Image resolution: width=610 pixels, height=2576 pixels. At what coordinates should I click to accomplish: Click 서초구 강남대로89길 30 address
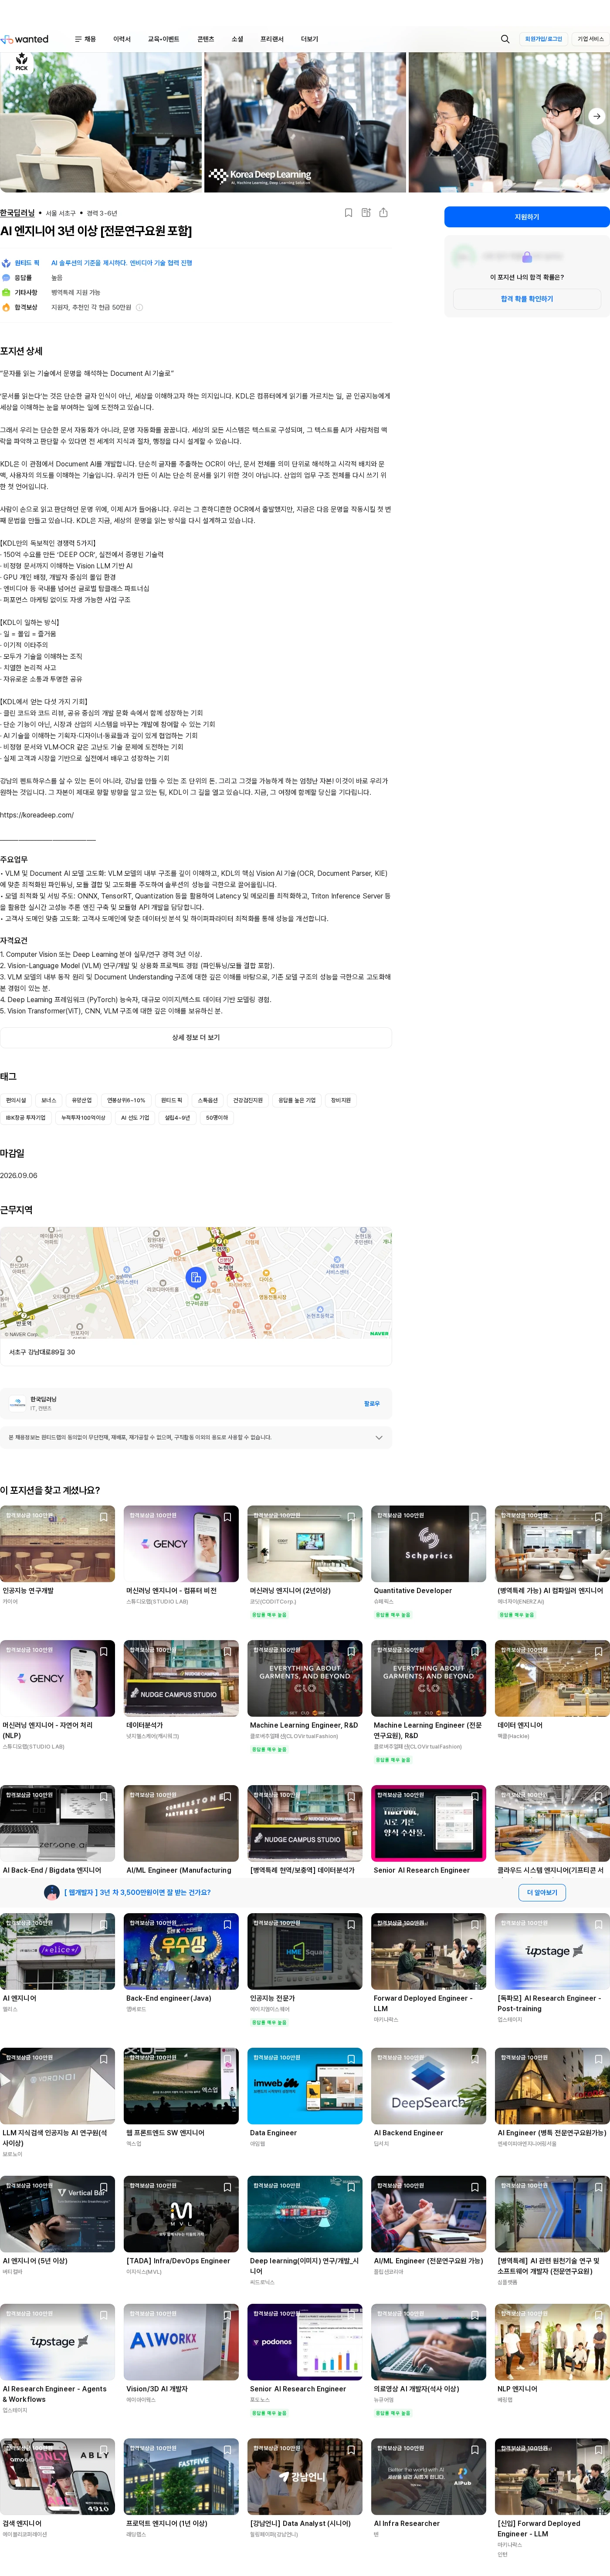click(42, 1352)
